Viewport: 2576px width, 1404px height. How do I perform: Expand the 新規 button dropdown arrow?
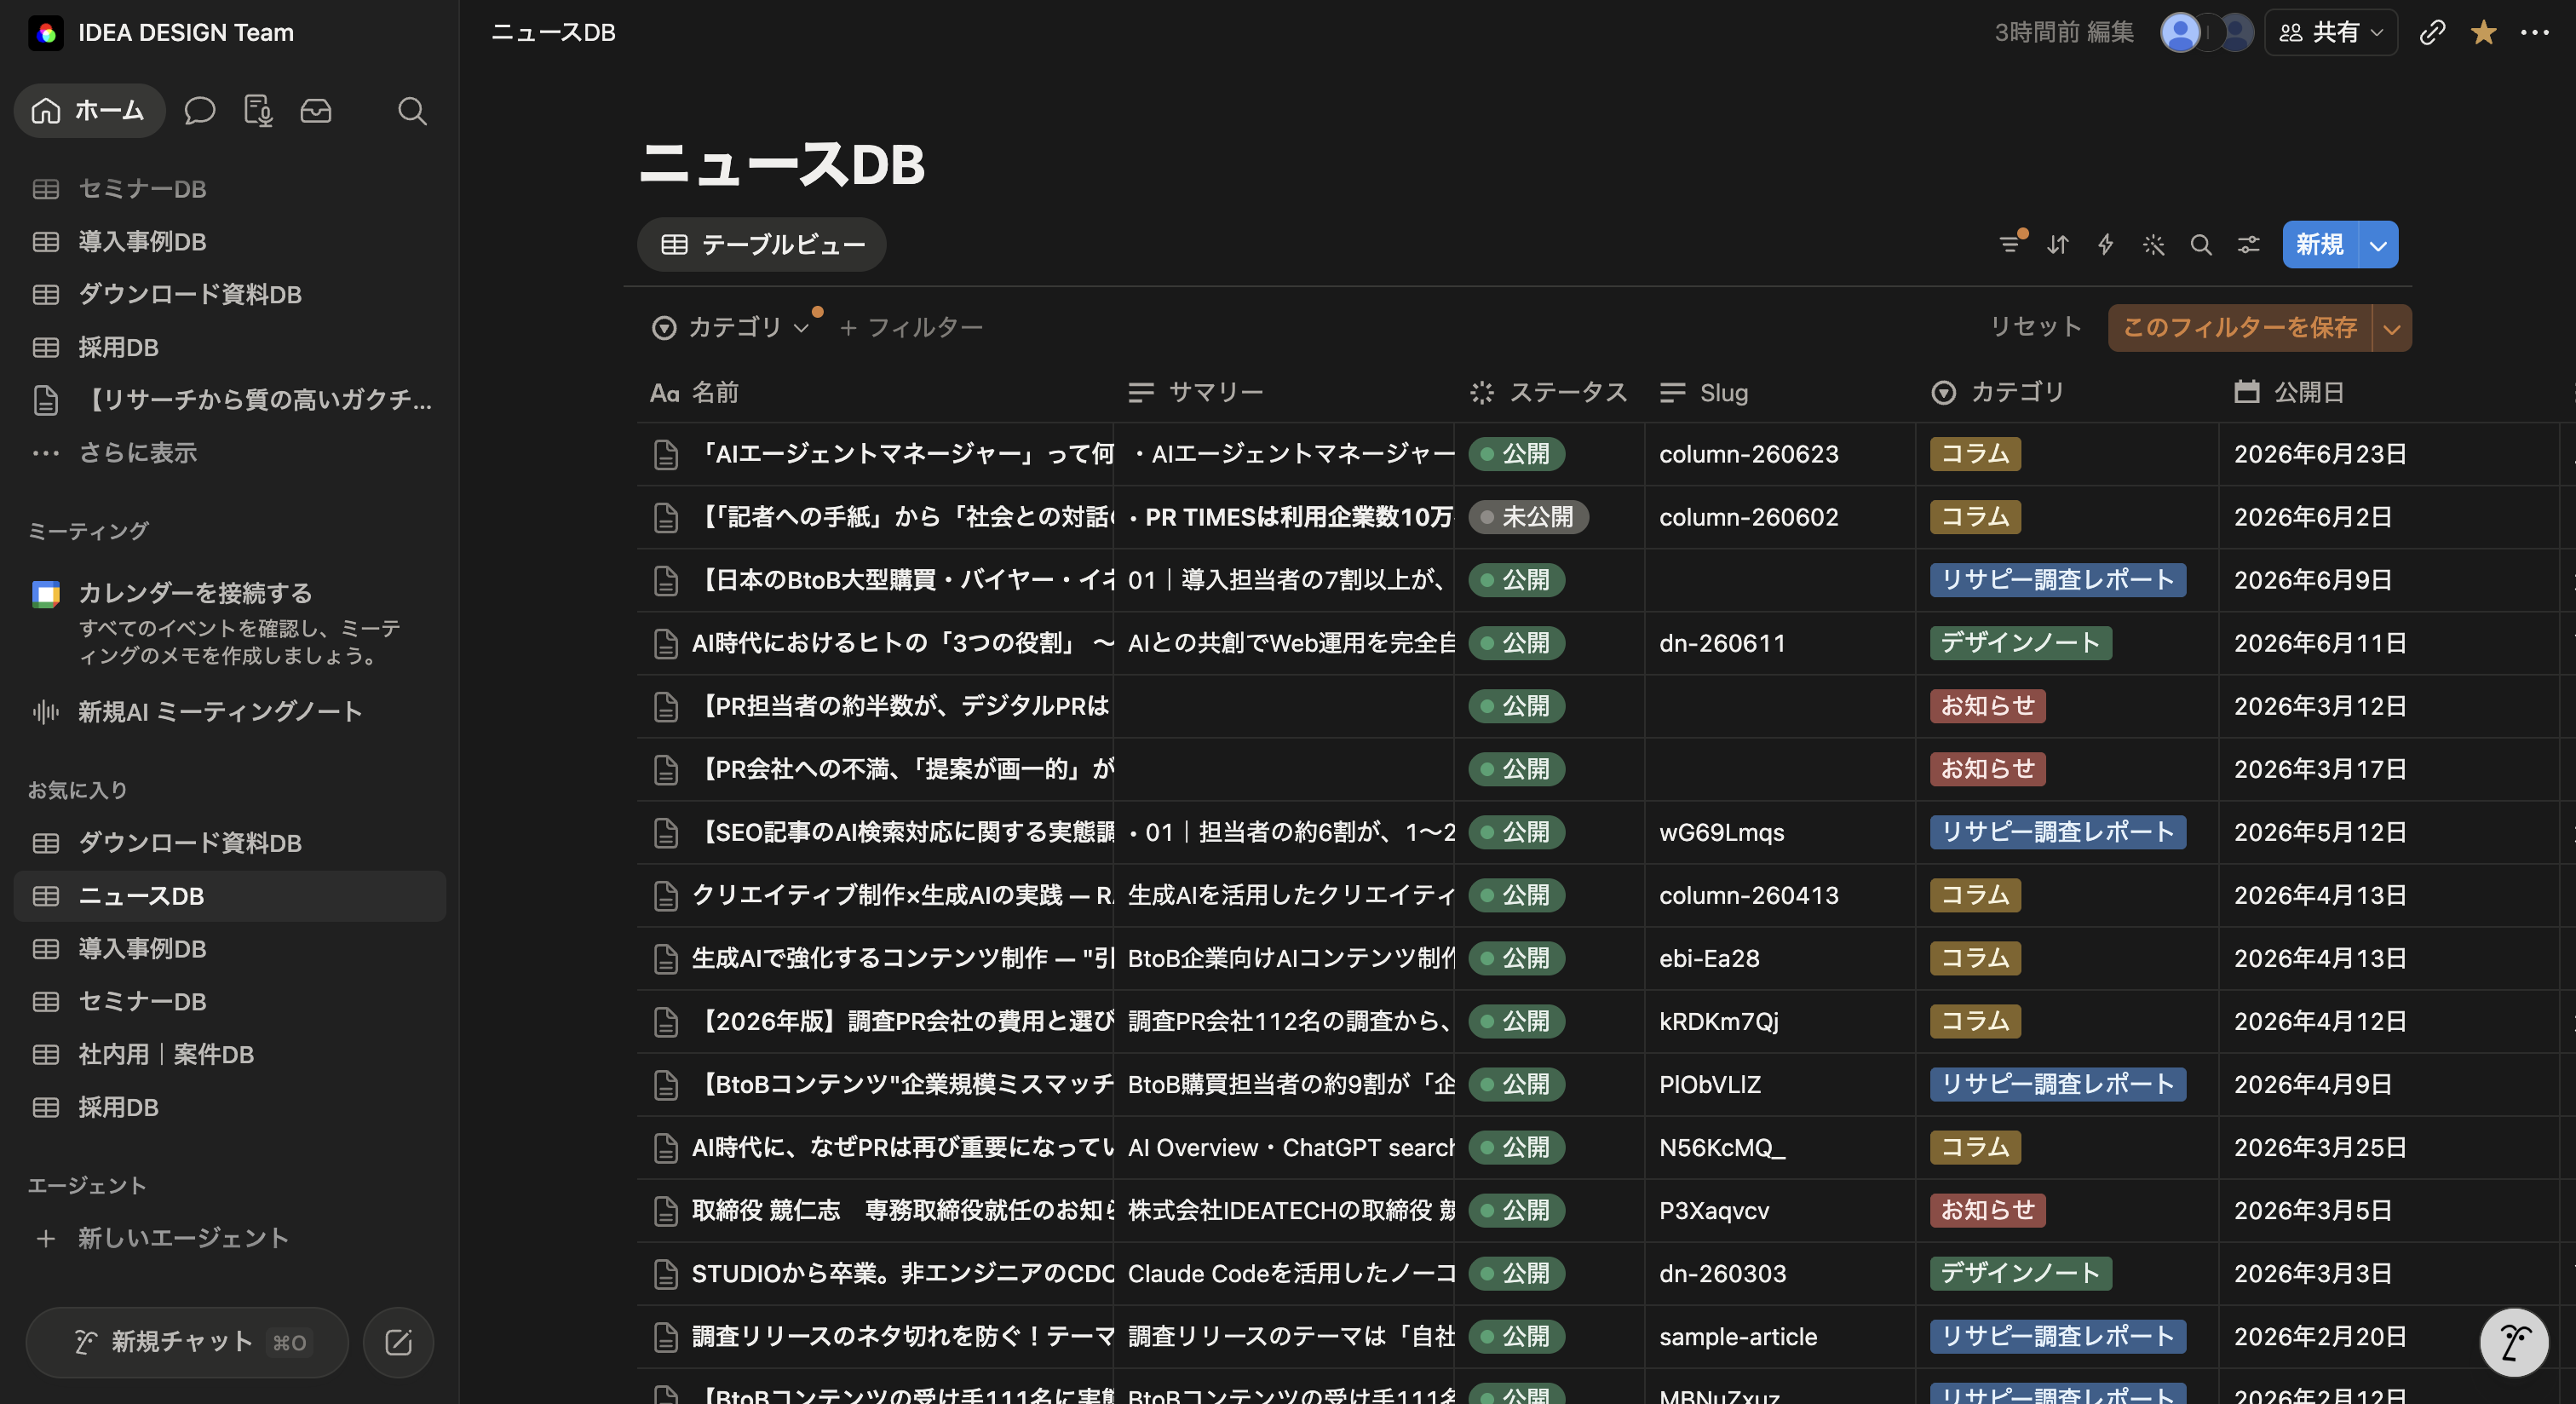tap(2378, 244)
